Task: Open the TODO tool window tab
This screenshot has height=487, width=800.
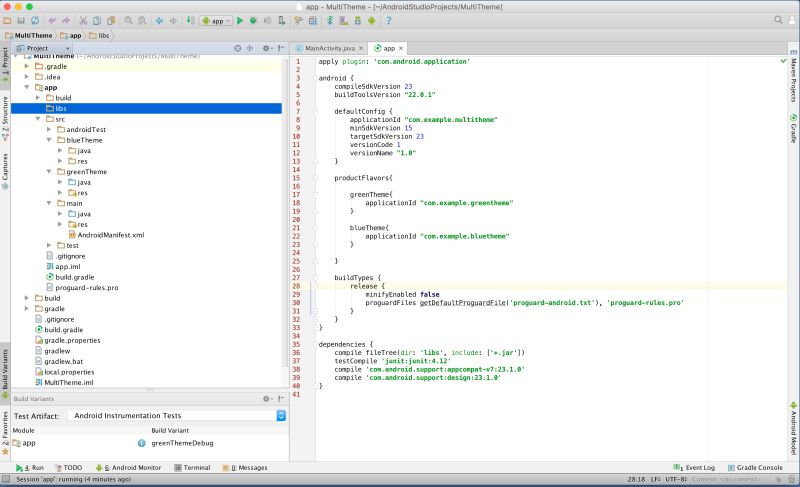Action: click(x=68, y=468)
